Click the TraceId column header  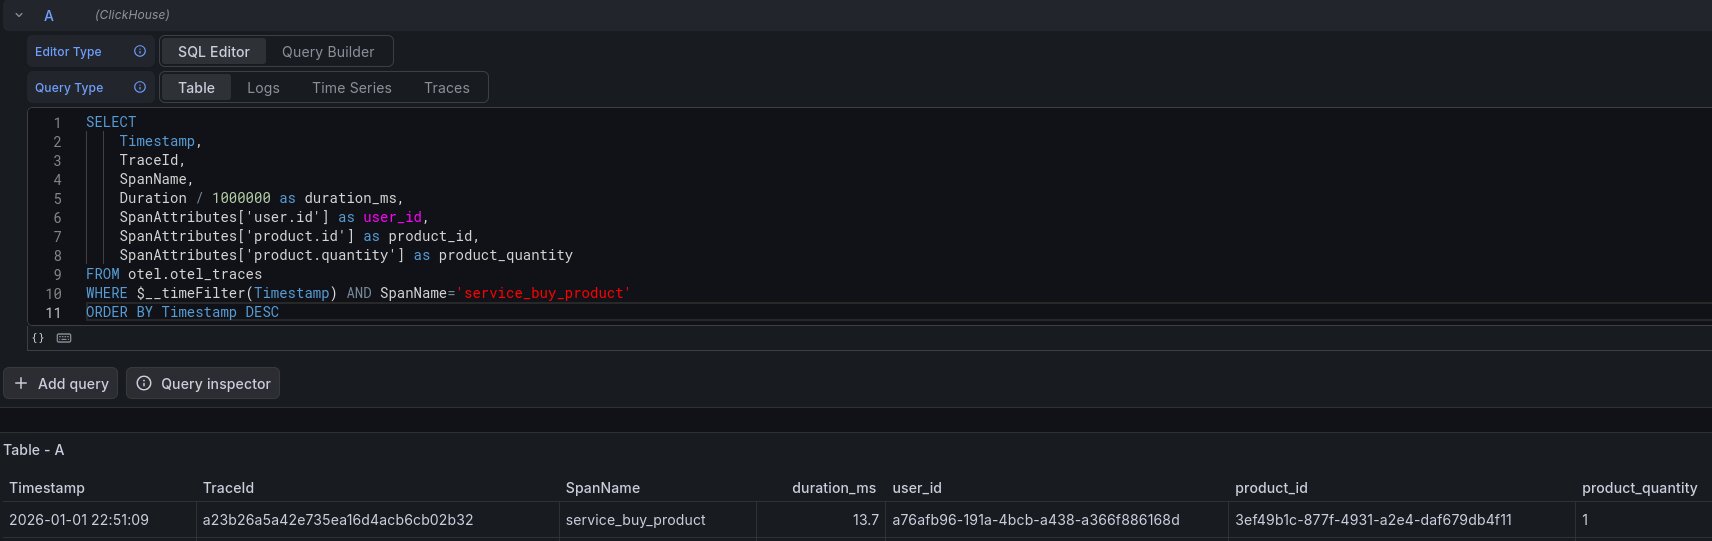[228, 488]
